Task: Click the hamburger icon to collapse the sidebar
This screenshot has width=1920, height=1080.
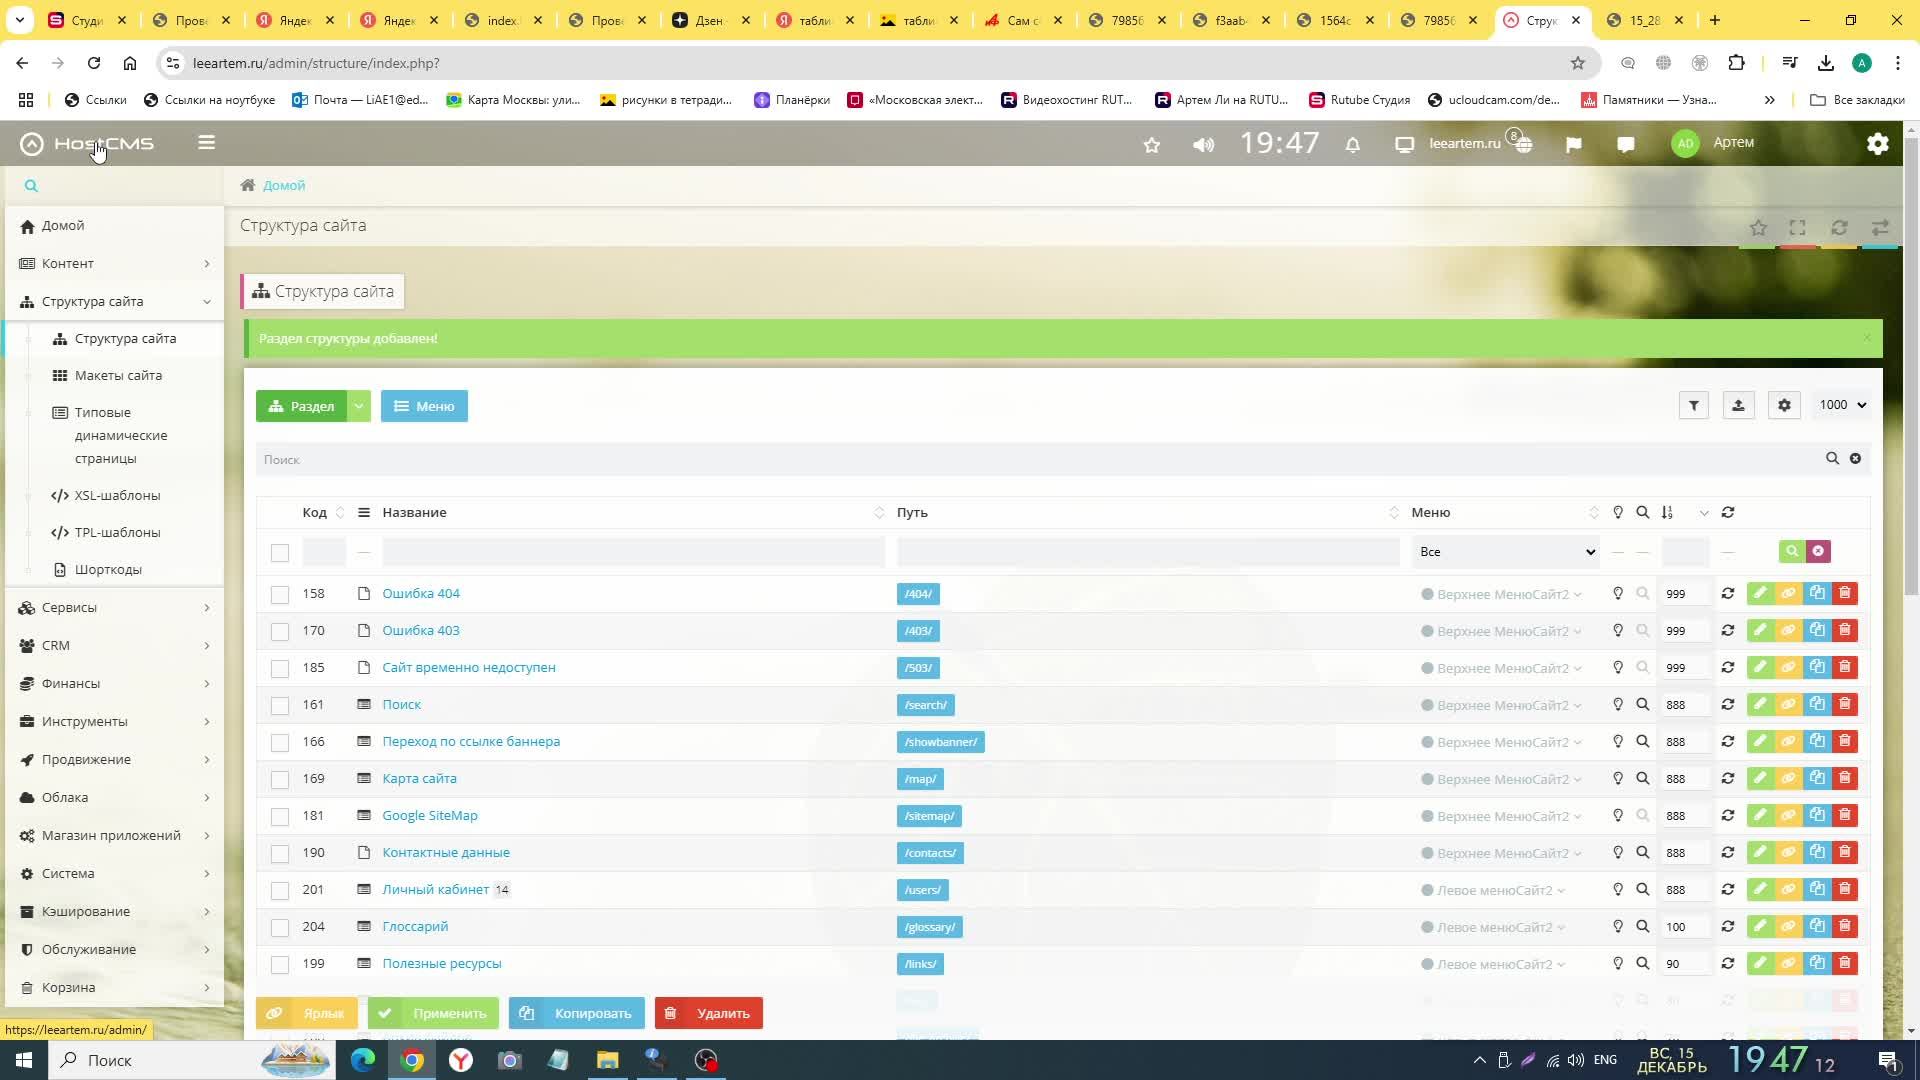Action: [207, 143]
